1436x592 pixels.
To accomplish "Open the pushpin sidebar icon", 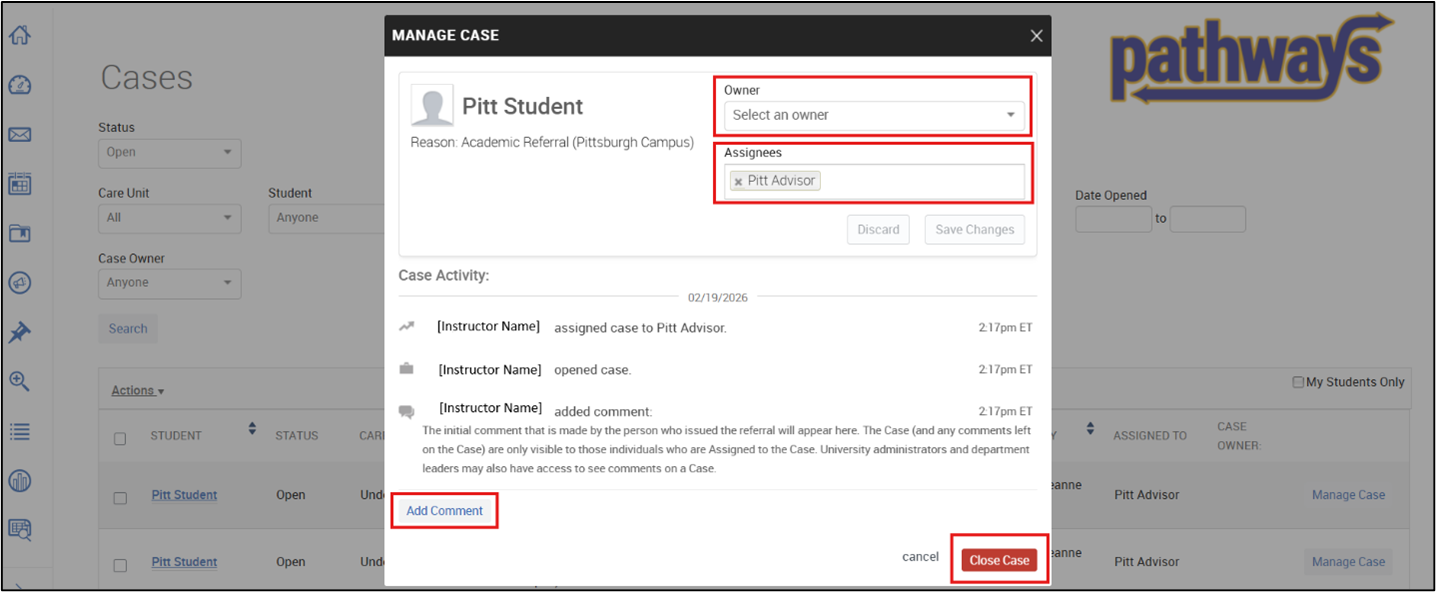I will point(19,333).
